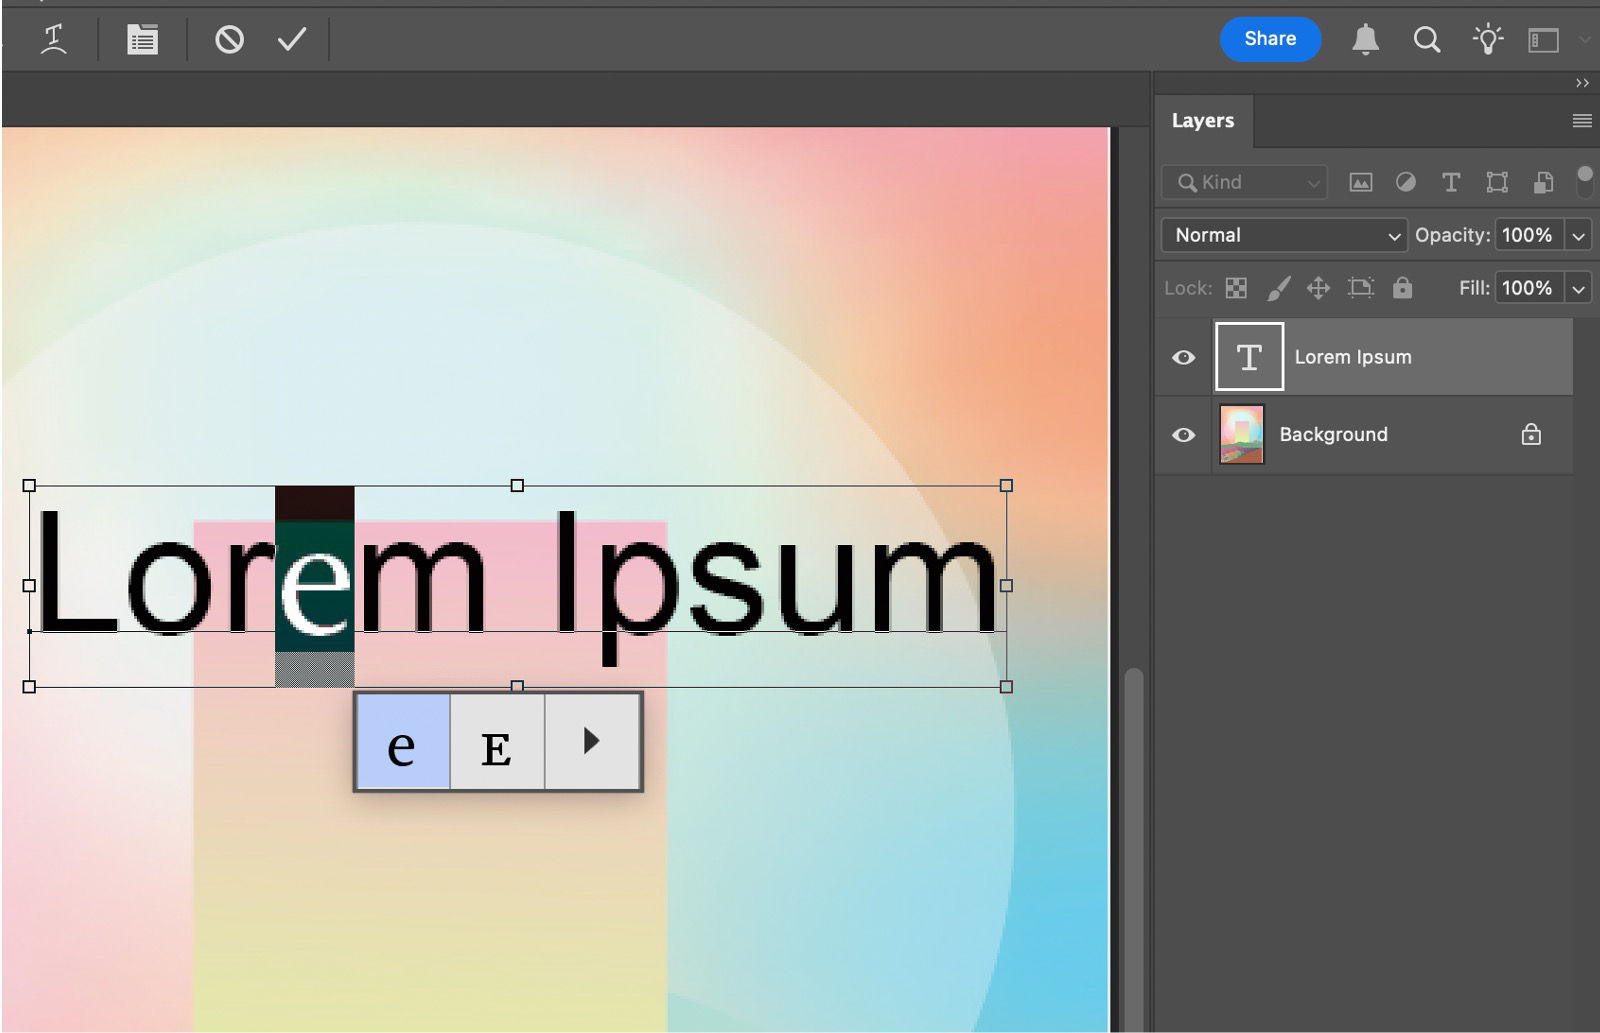Hide the Background layer
This screenshot has height=1033, width=1600.
click(1183, 434)
